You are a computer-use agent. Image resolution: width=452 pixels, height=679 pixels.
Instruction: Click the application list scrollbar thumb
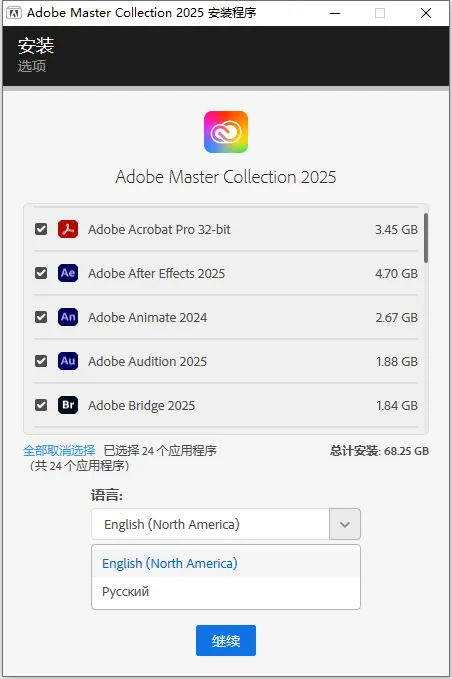pos(426,238)
